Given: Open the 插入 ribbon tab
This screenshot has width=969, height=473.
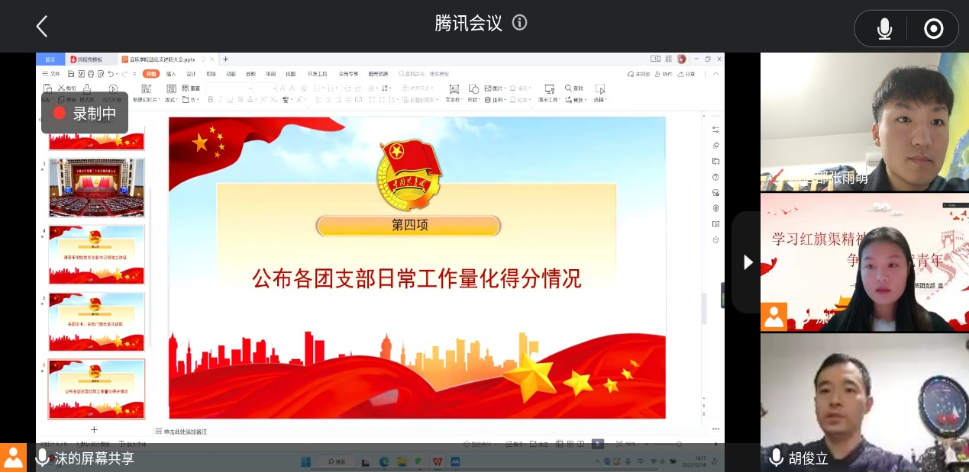Looking at the screenshot, I should (171, 73).
